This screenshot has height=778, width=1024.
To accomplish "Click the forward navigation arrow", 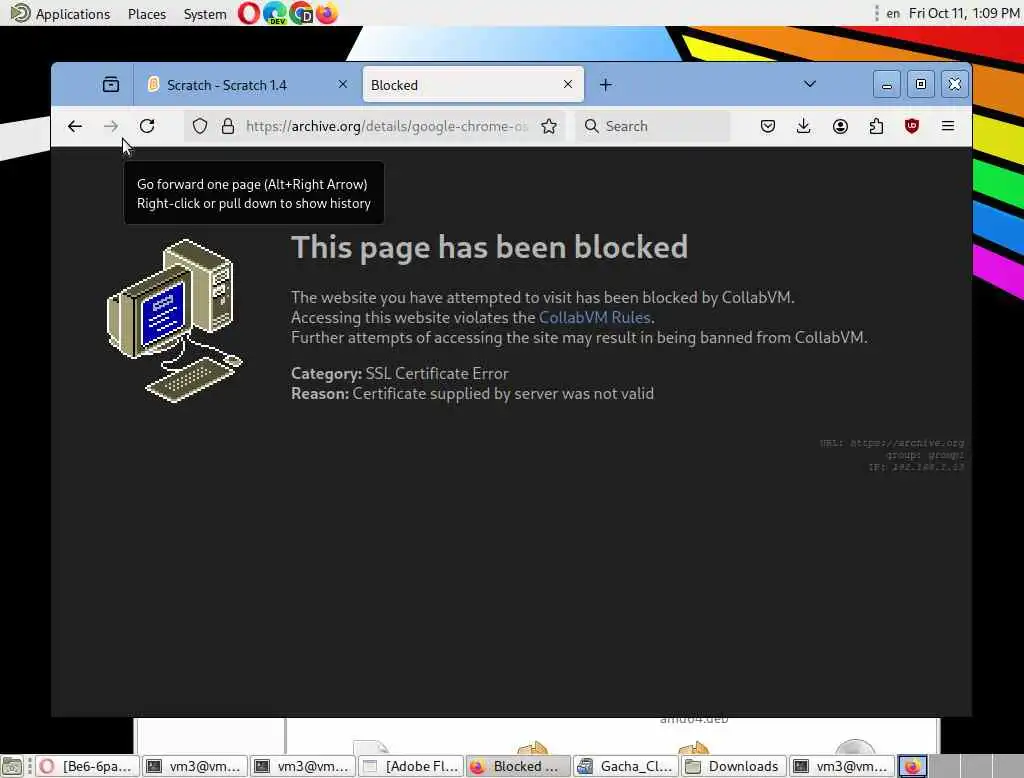I will click(111, 126).
